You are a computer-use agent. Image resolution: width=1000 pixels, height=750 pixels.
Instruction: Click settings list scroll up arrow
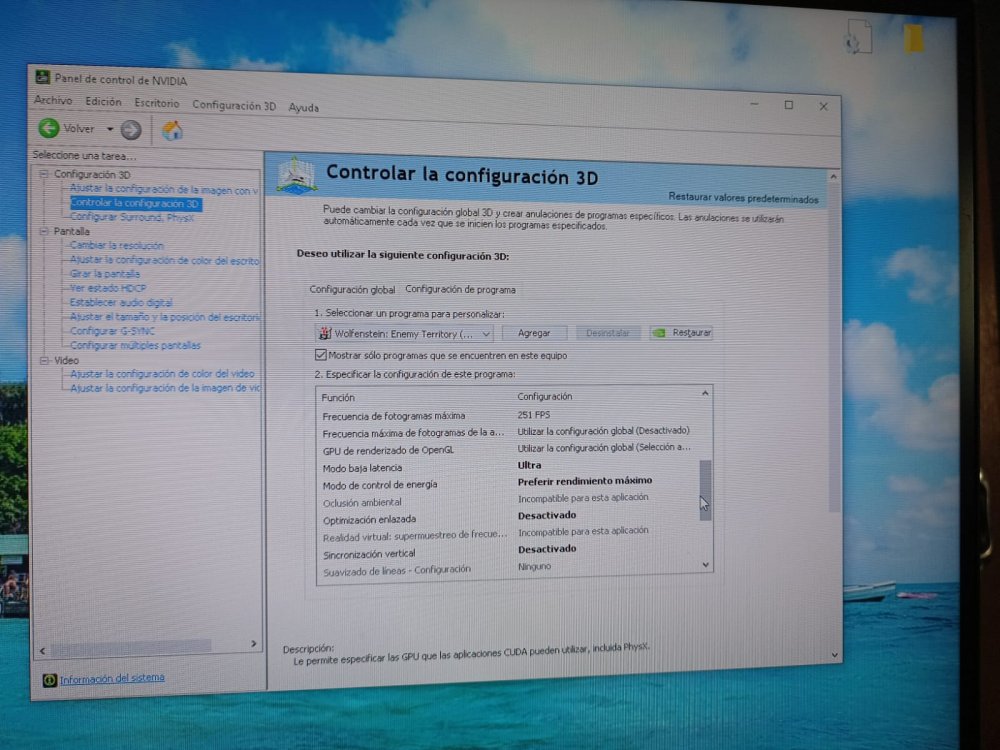coord(705,393)
